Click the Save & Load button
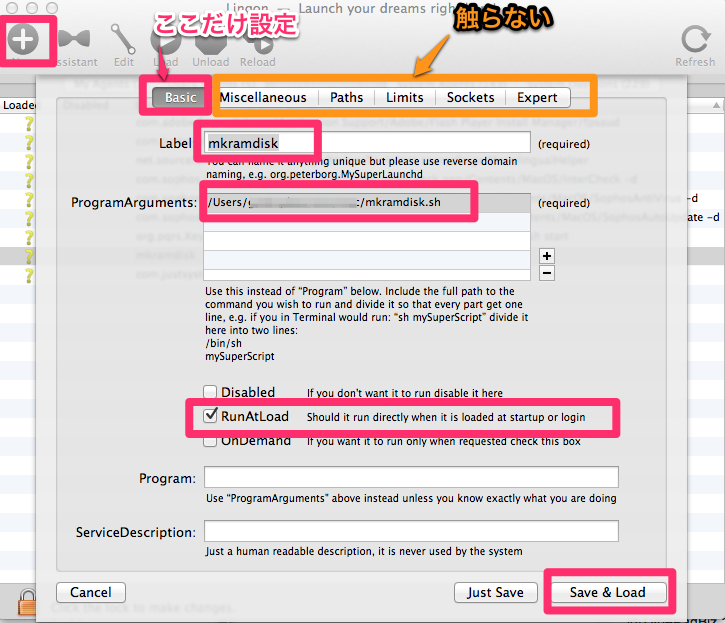Image resolution: width=725 pixels, height=623 pixels. click(x=608, y=592)
